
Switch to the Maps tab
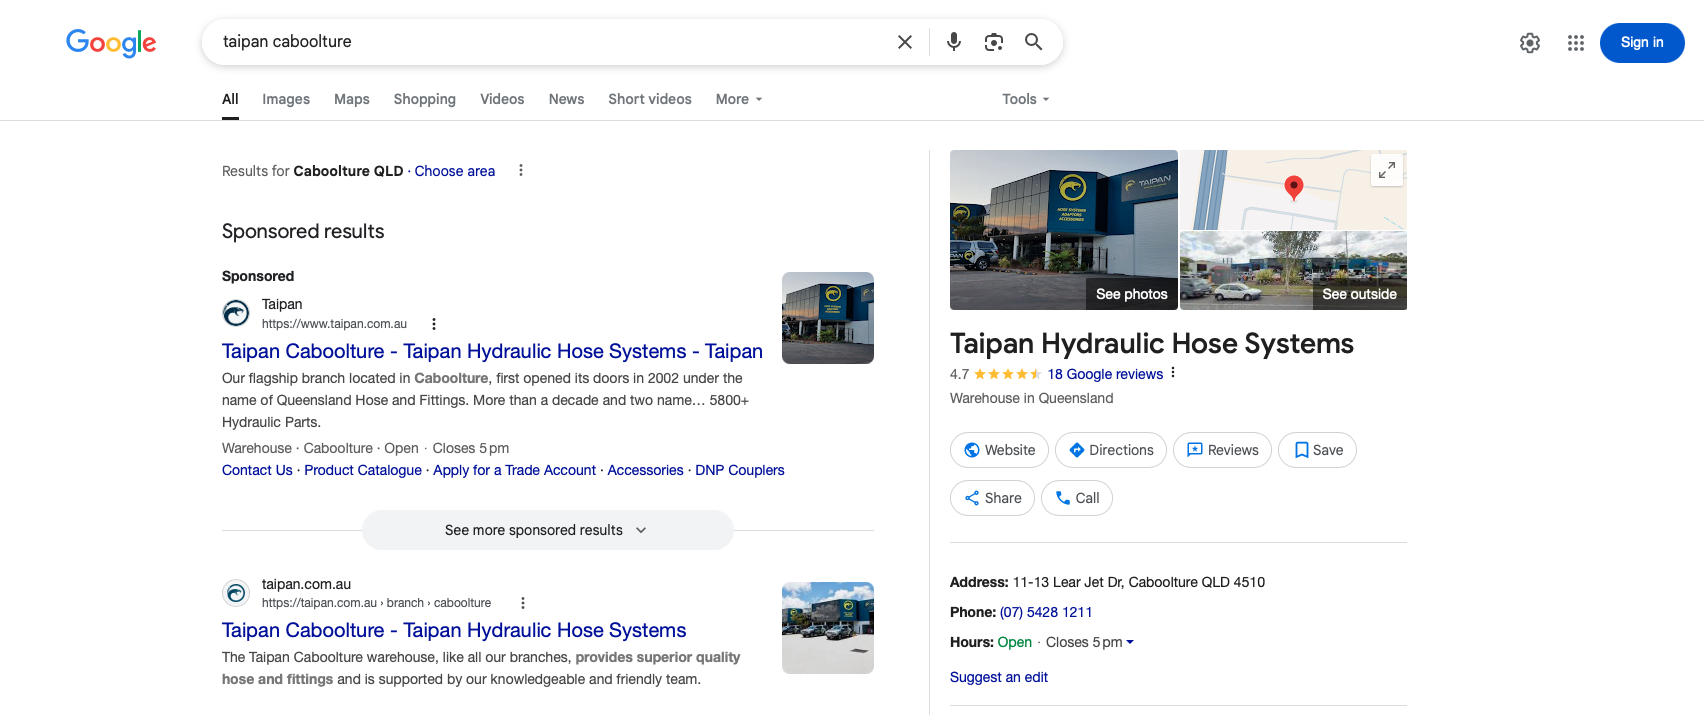pyautogui.click(x=352, y=99)
